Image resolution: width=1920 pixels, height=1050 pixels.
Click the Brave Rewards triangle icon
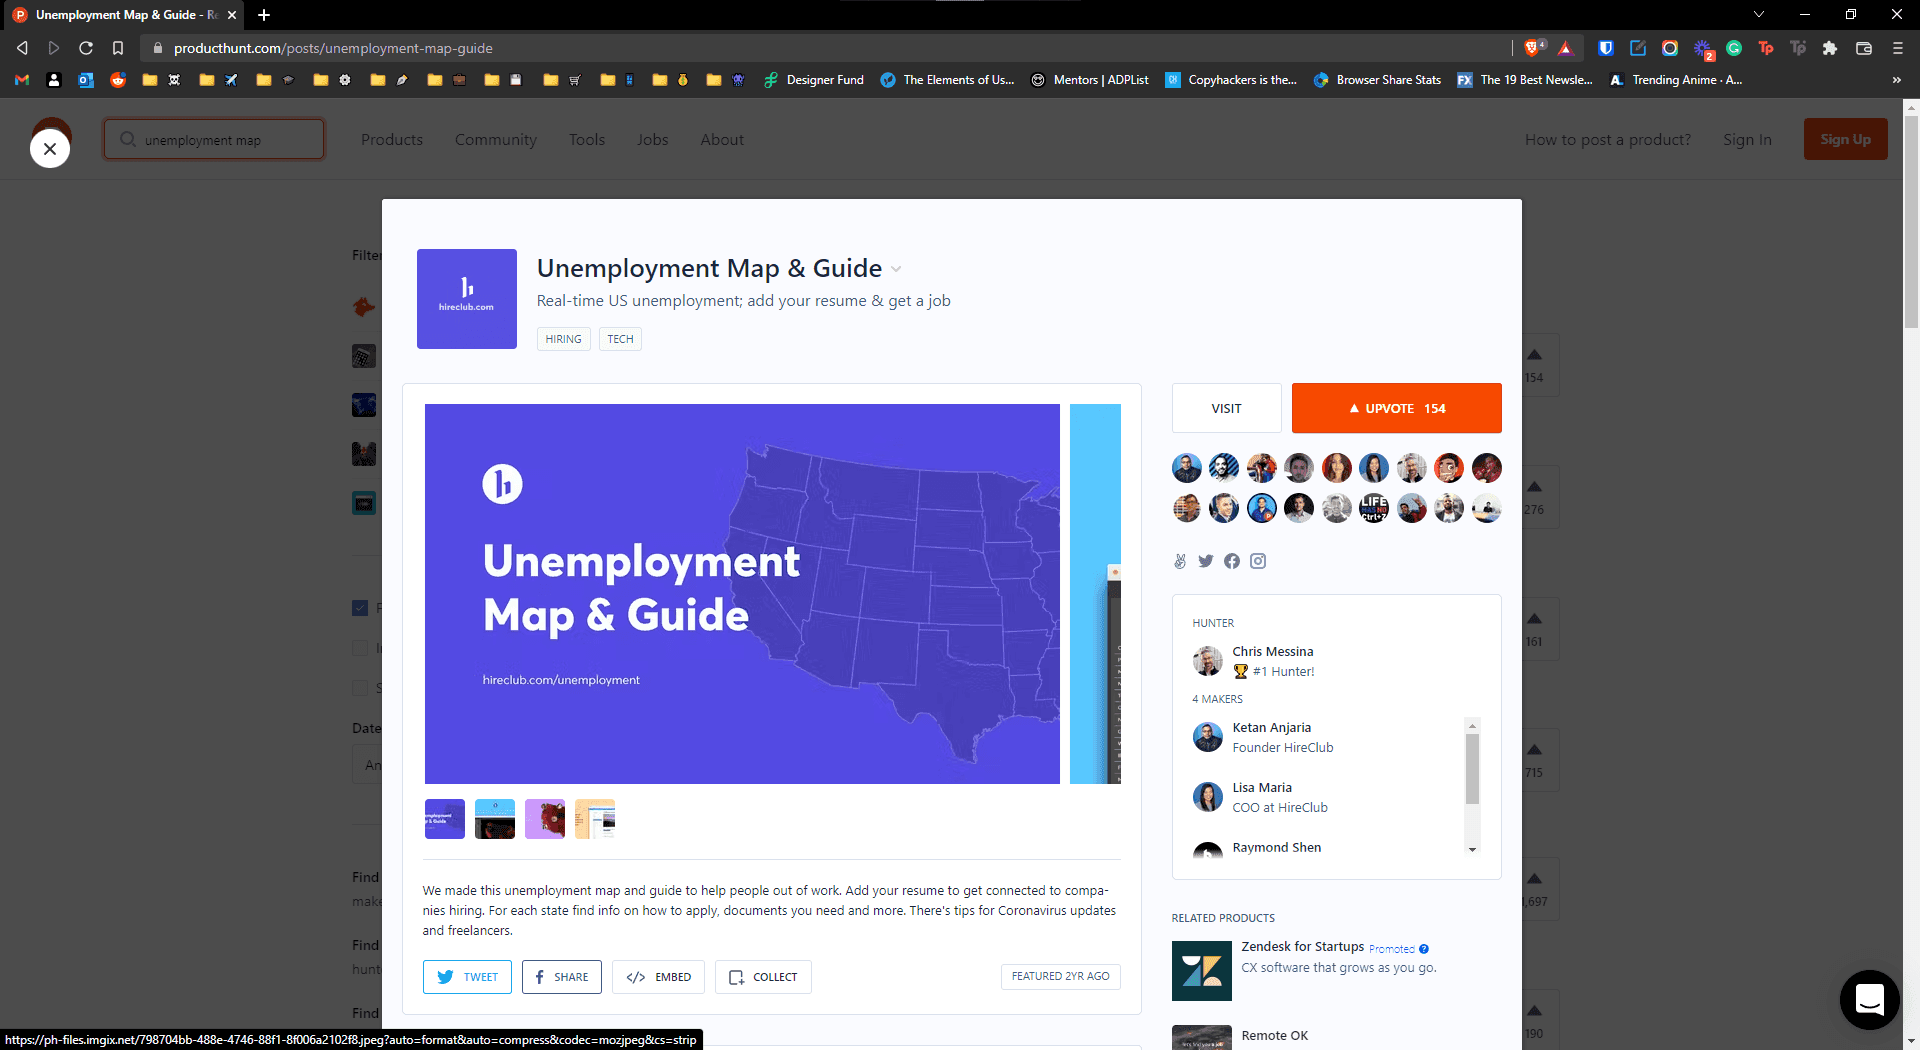1565,48
